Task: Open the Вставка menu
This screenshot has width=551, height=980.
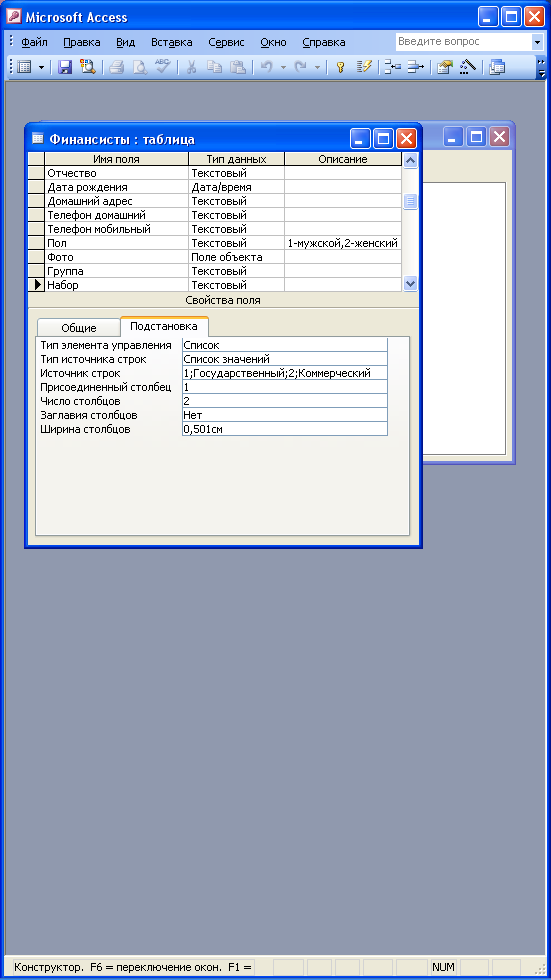Action: coord(172,42)
